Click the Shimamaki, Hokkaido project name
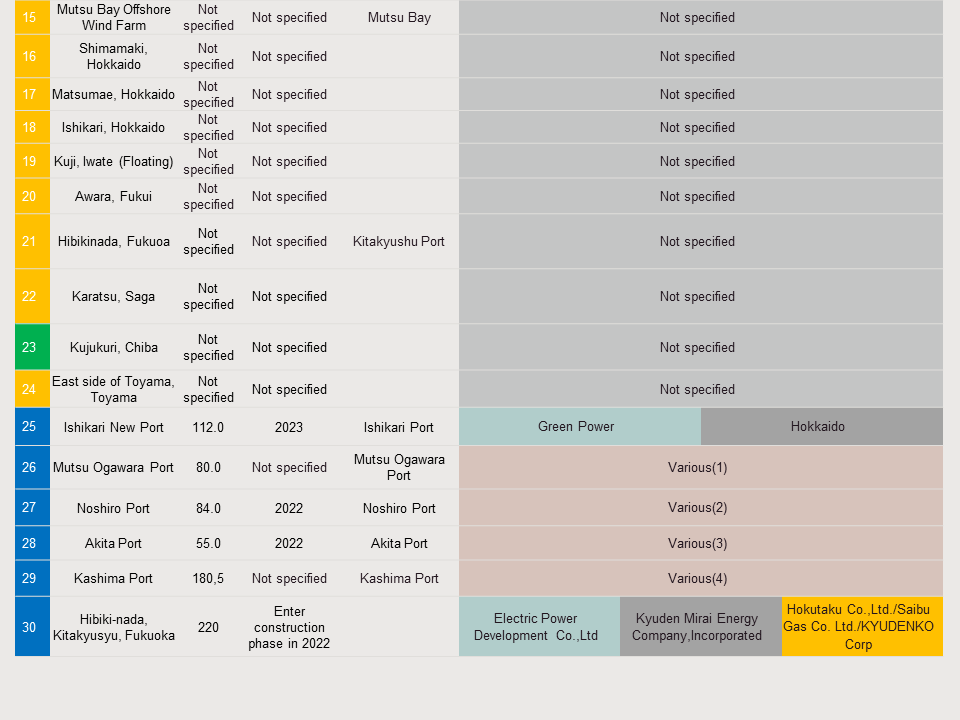This screenshot has height=720, width=960. click(113, 56)
